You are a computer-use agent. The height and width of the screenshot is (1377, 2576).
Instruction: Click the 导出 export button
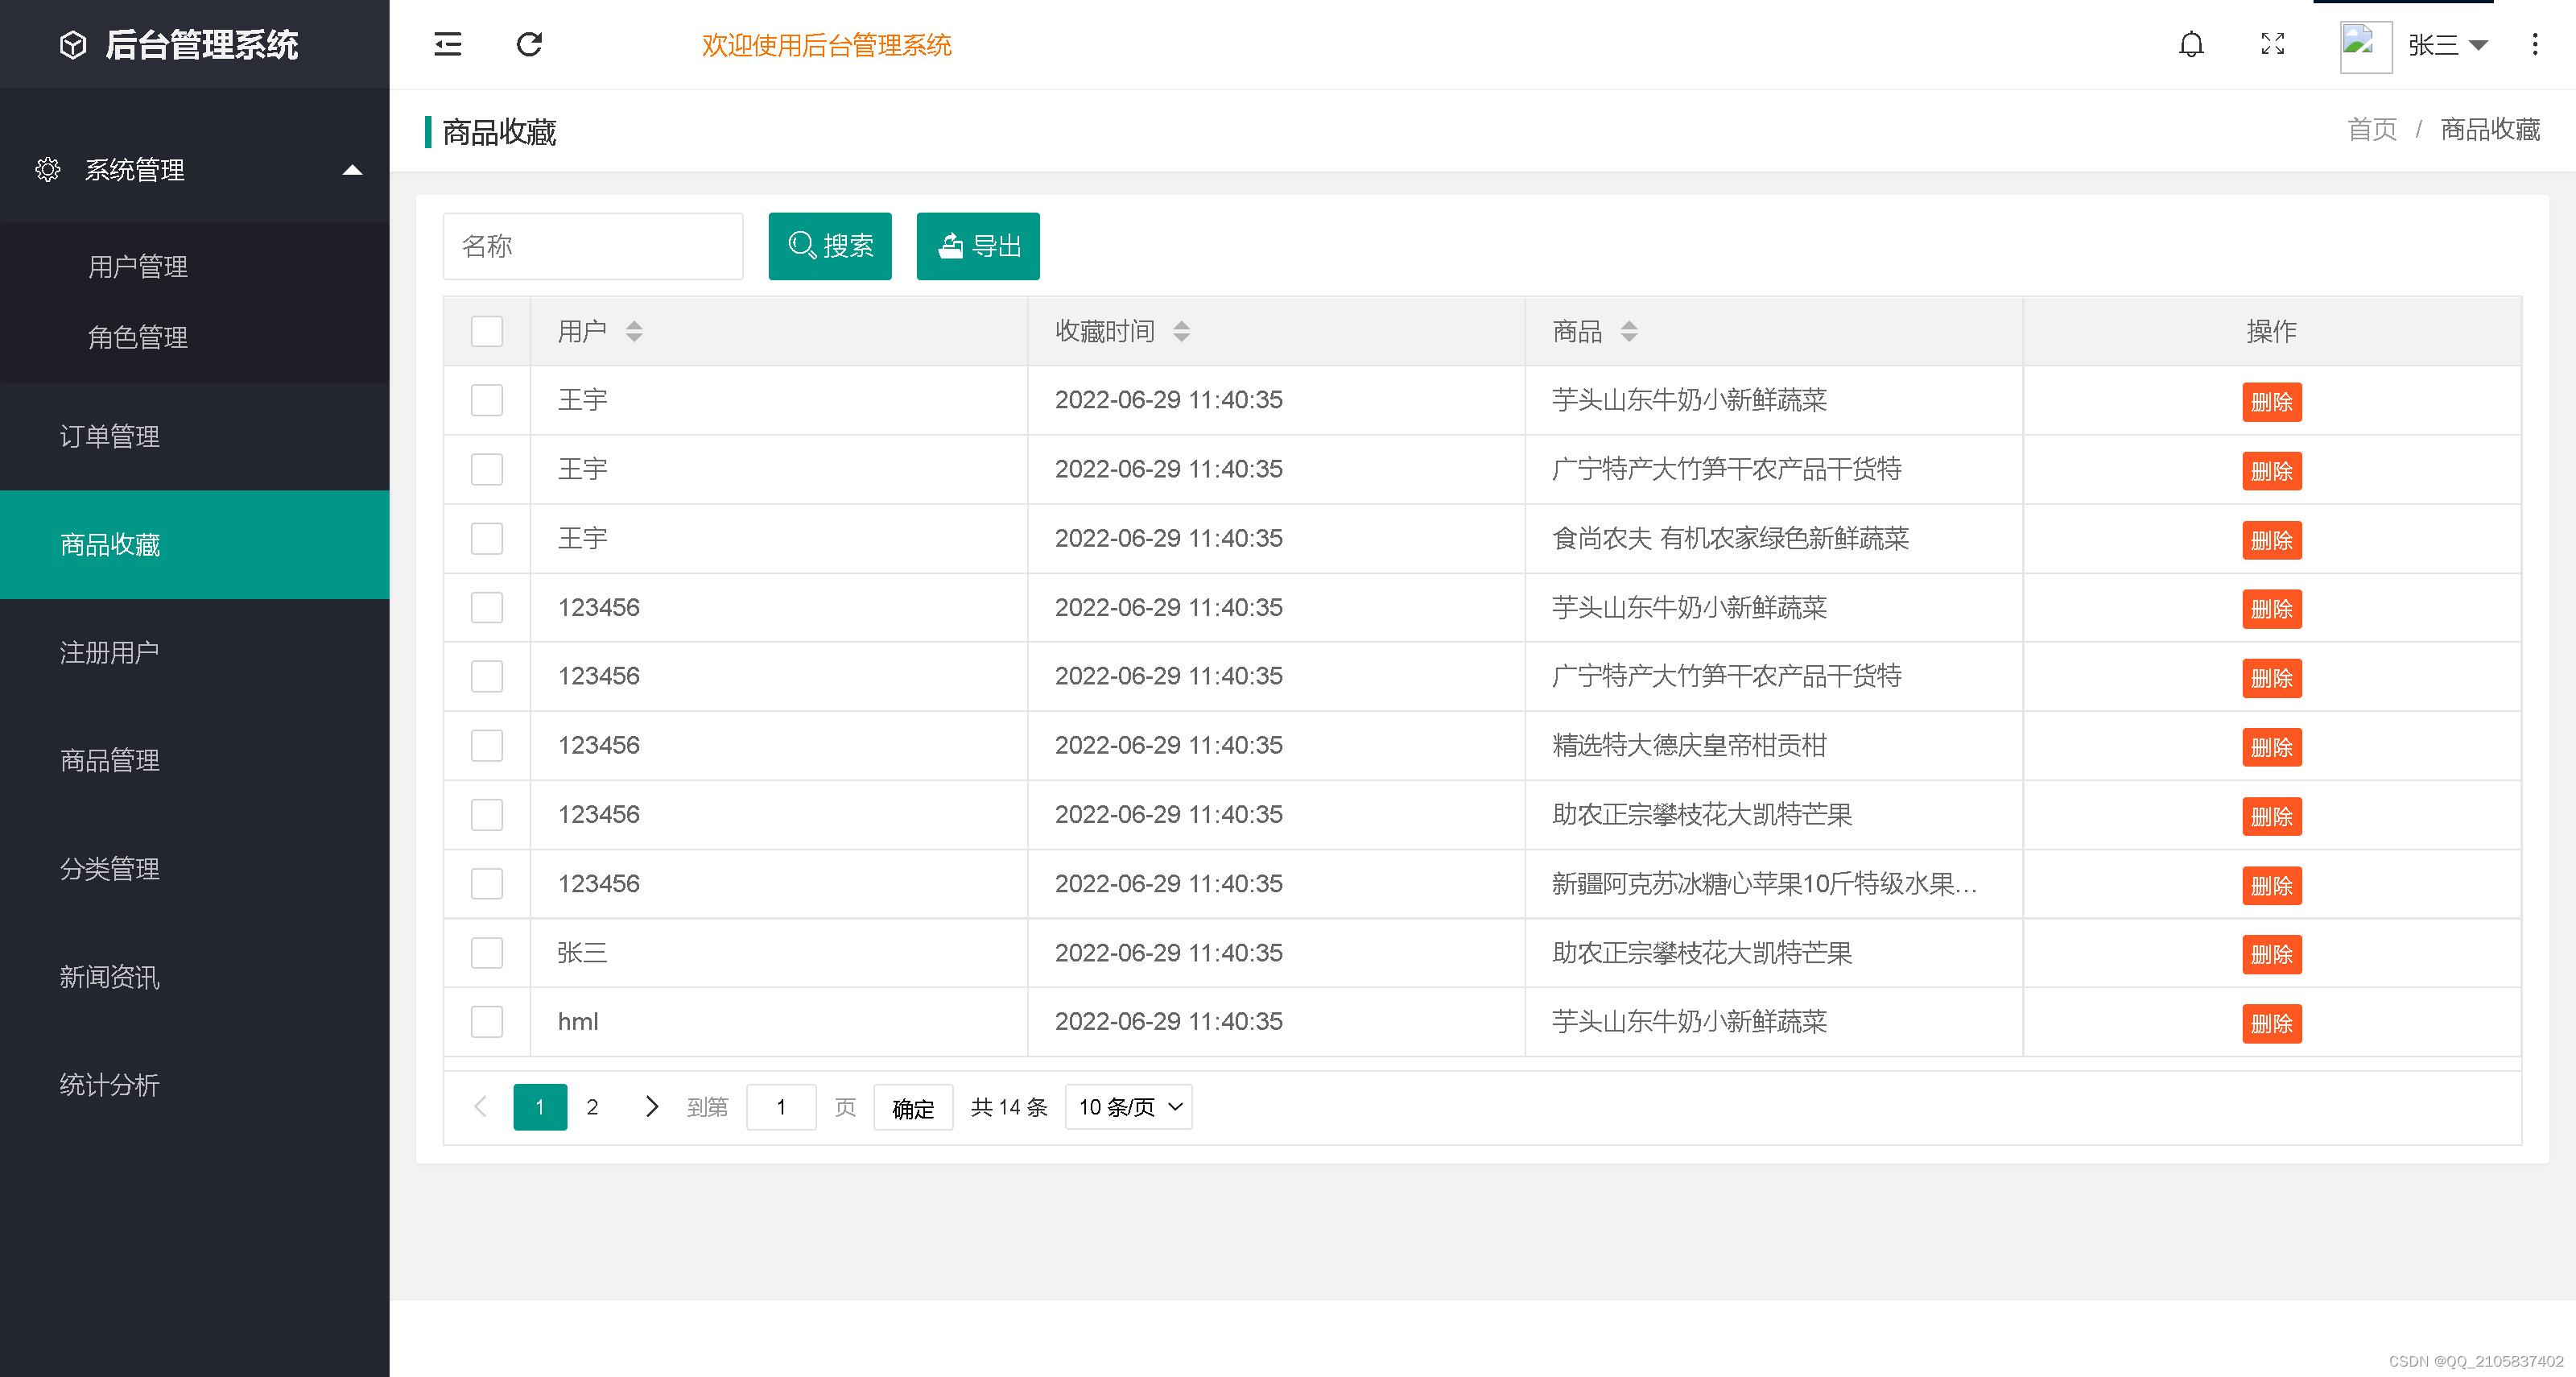pos(978,246)
